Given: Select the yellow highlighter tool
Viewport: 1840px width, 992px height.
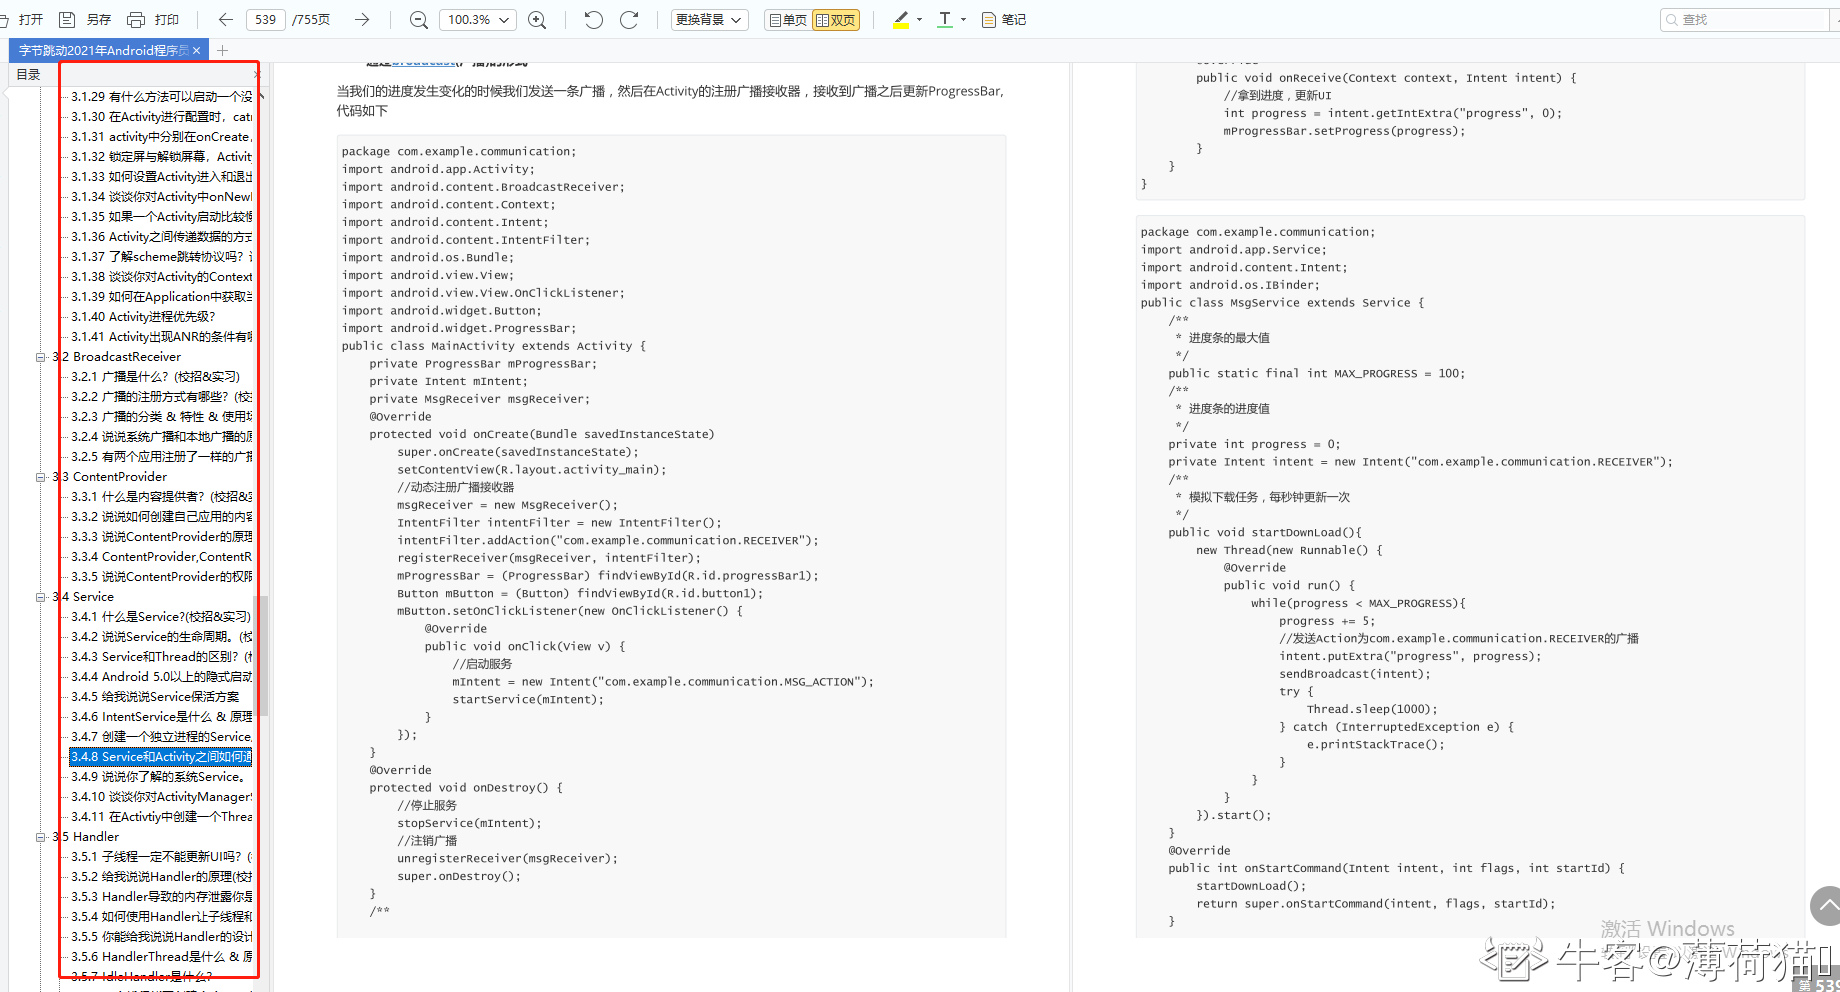Looking at the screenshot, I should (901, 19).
